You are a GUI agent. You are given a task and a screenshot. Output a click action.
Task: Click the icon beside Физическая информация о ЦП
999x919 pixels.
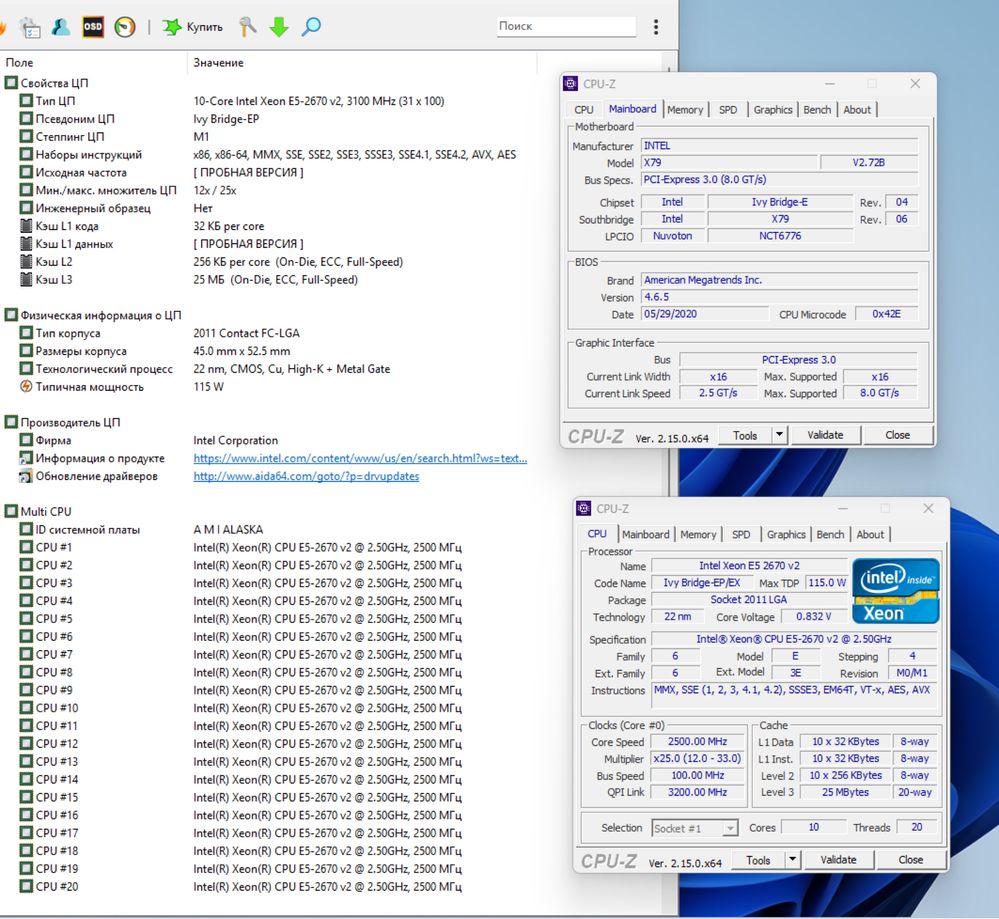(11, 315)
